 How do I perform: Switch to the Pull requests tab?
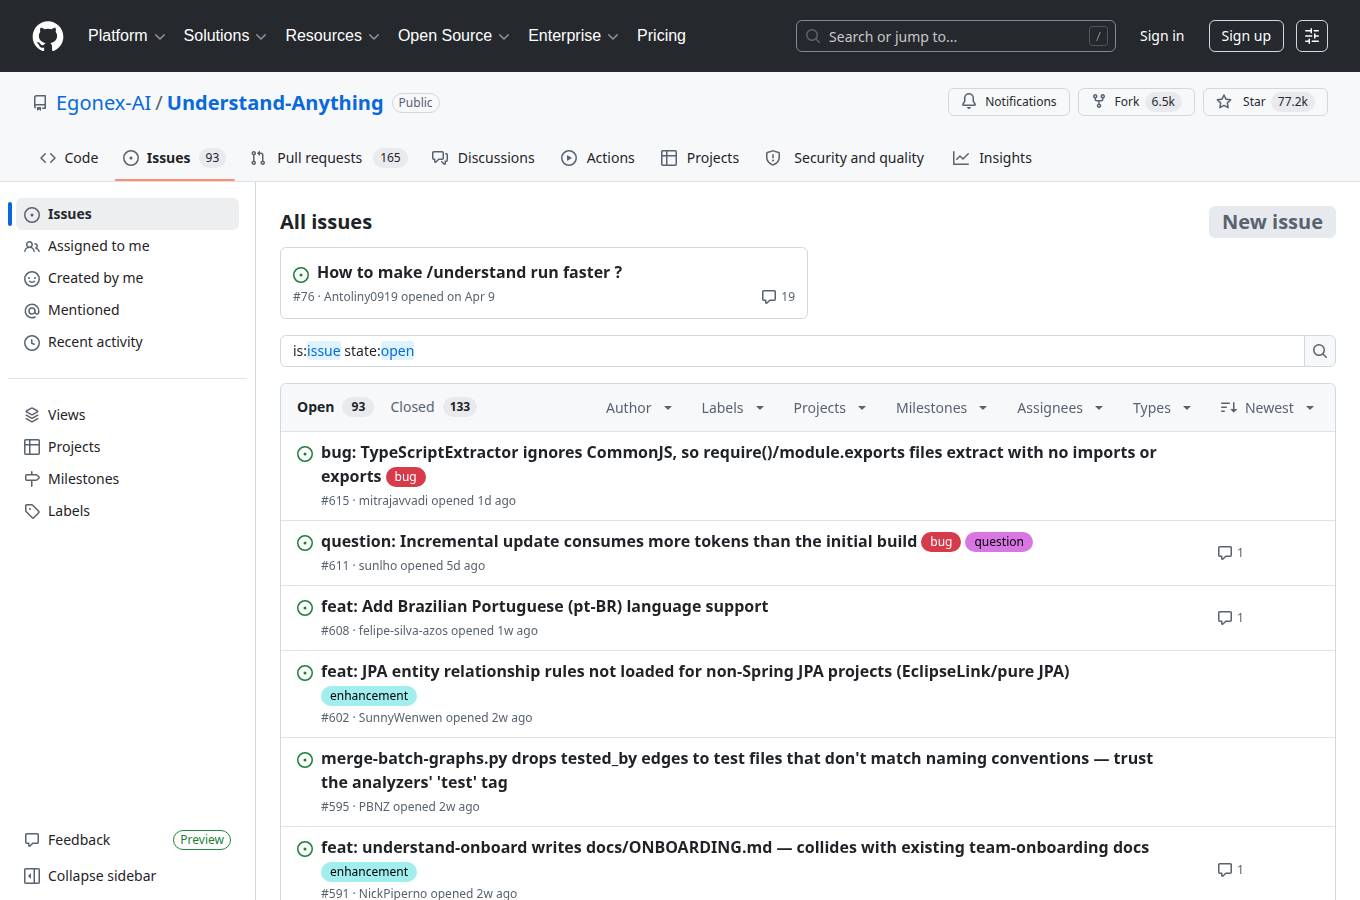point(329,158)
